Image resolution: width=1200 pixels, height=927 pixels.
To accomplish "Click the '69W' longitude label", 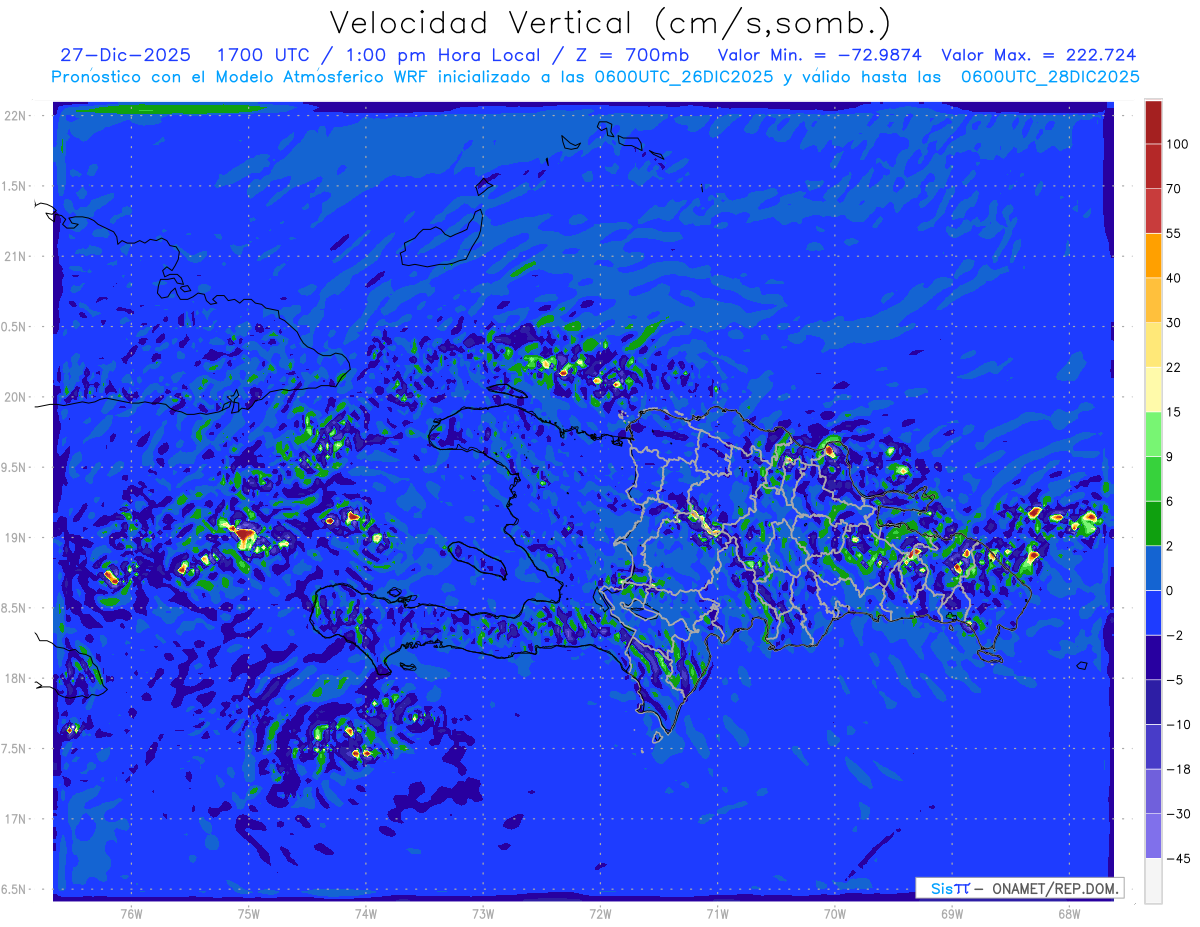I will click(x=952, y=914).
